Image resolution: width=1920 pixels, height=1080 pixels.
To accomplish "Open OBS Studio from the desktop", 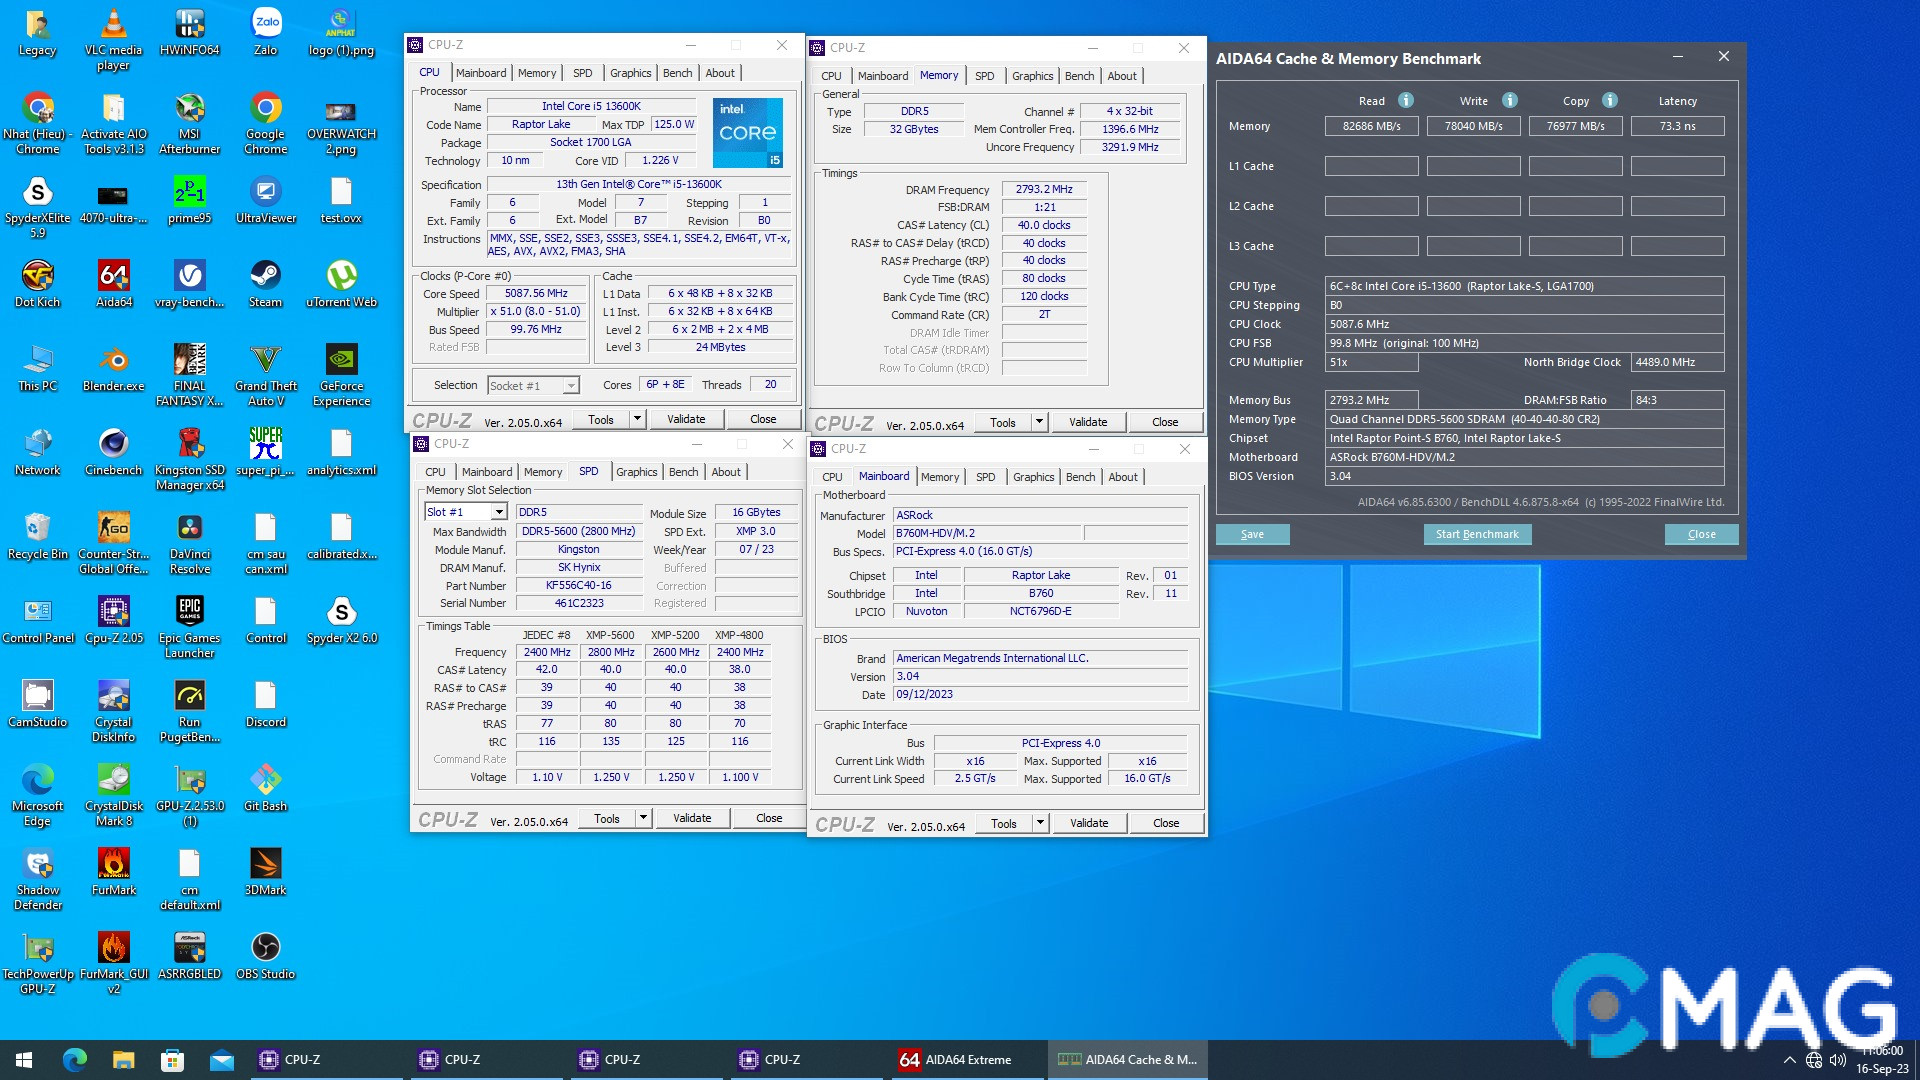I will (265, 948).
